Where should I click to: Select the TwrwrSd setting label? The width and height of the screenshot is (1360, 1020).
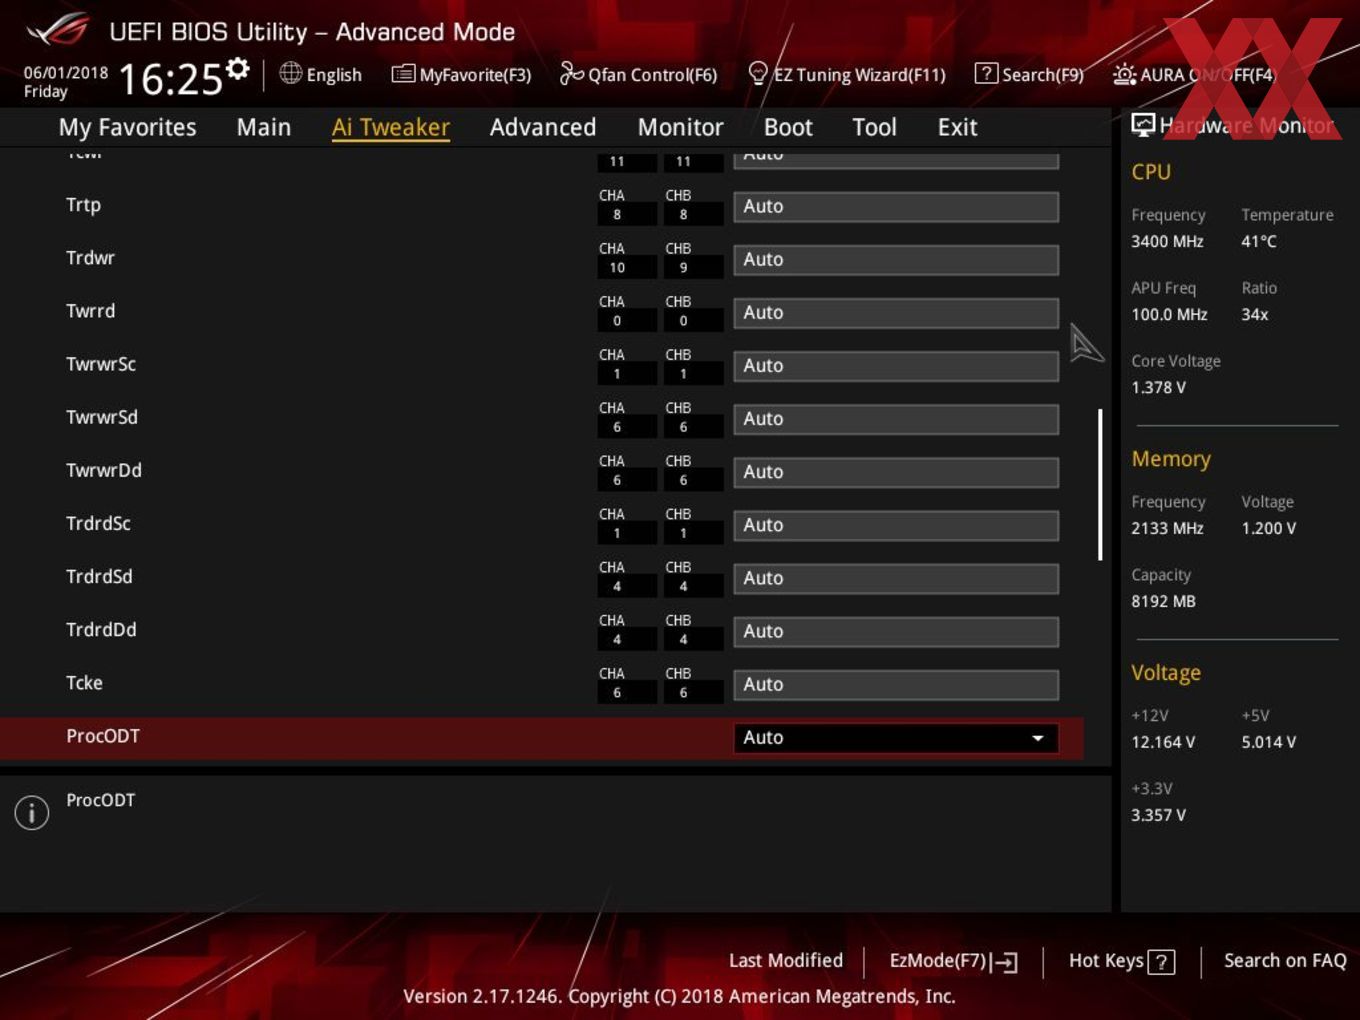pyautogui.click(x=102, y=417)
